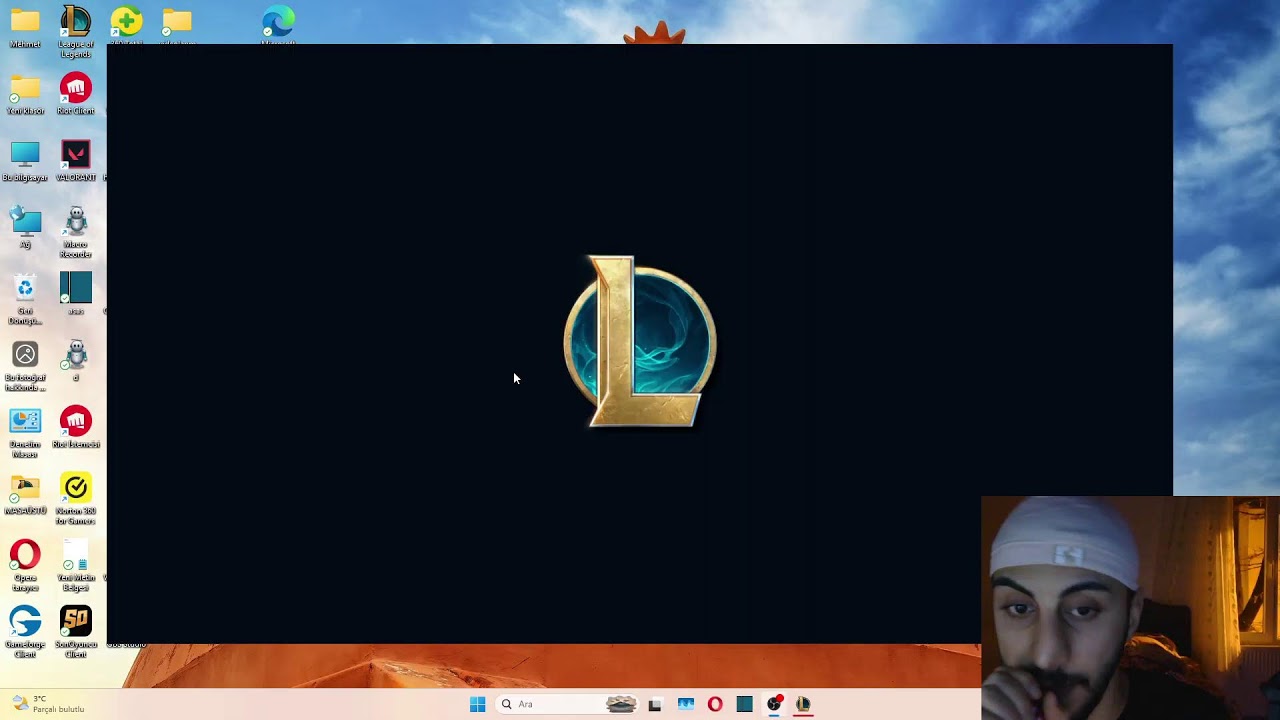Open Opera from the taskbar
This screenshot has width=1280, height=720.
[715, 704]
